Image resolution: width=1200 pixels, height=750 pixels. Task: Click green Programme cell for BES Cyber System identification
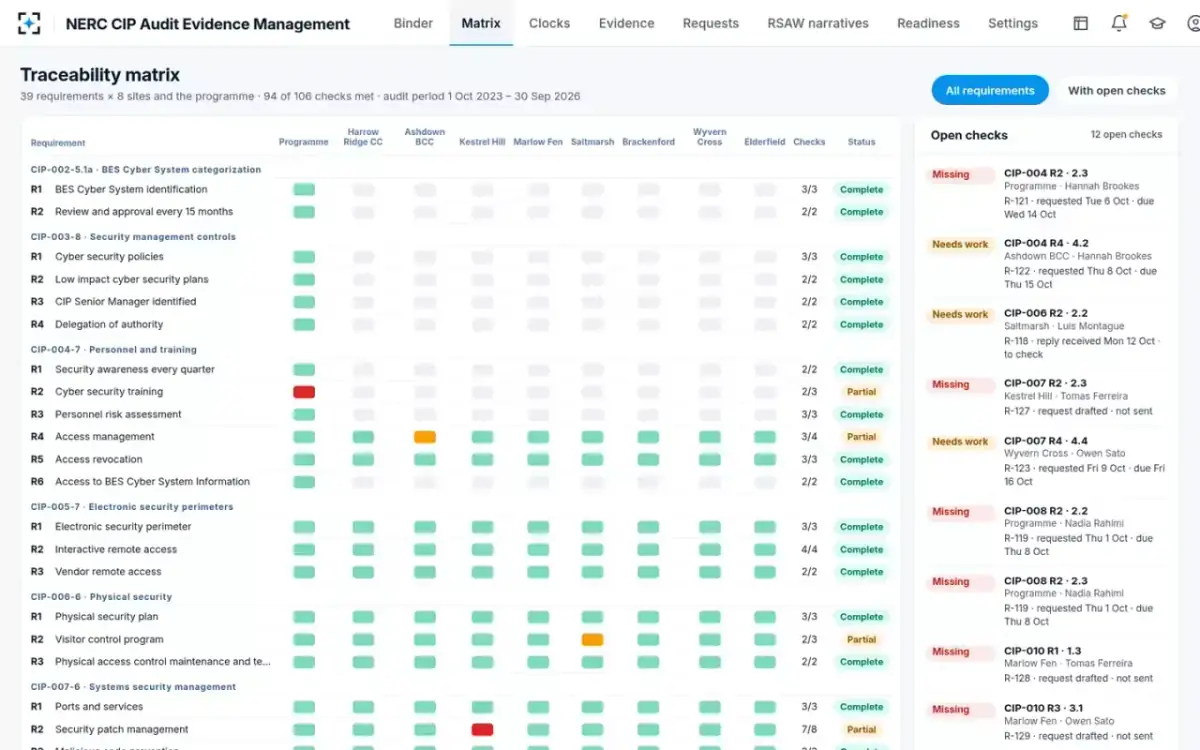(x=304, y=189)
